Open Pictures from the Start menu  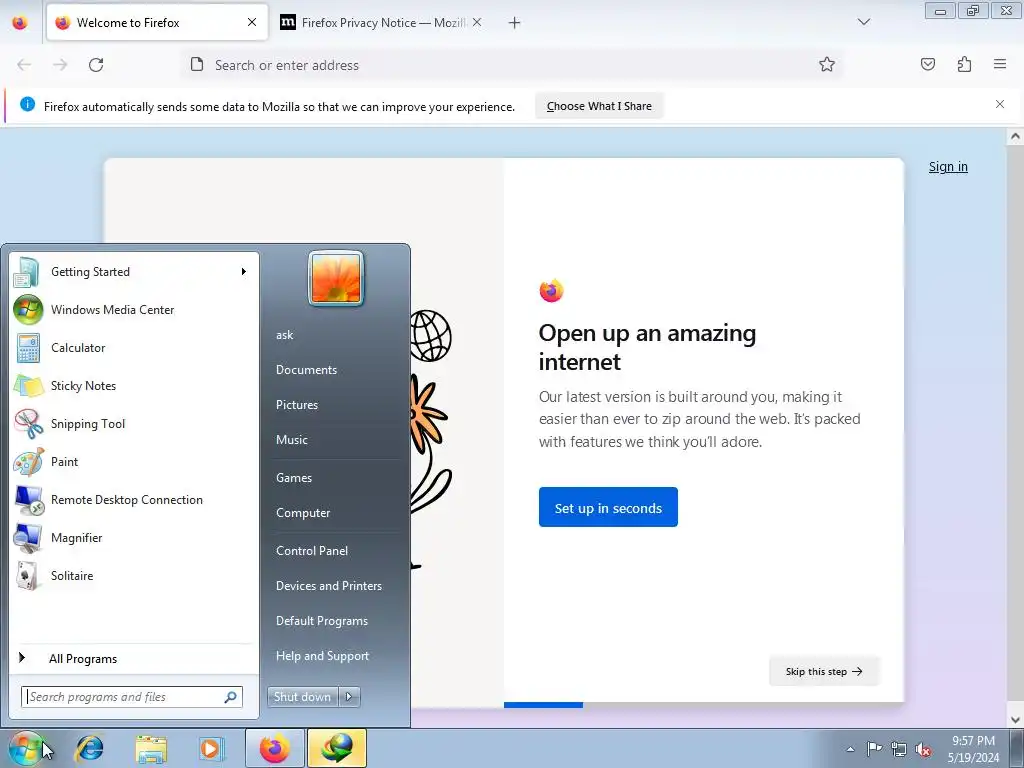[x=297, y=405]
